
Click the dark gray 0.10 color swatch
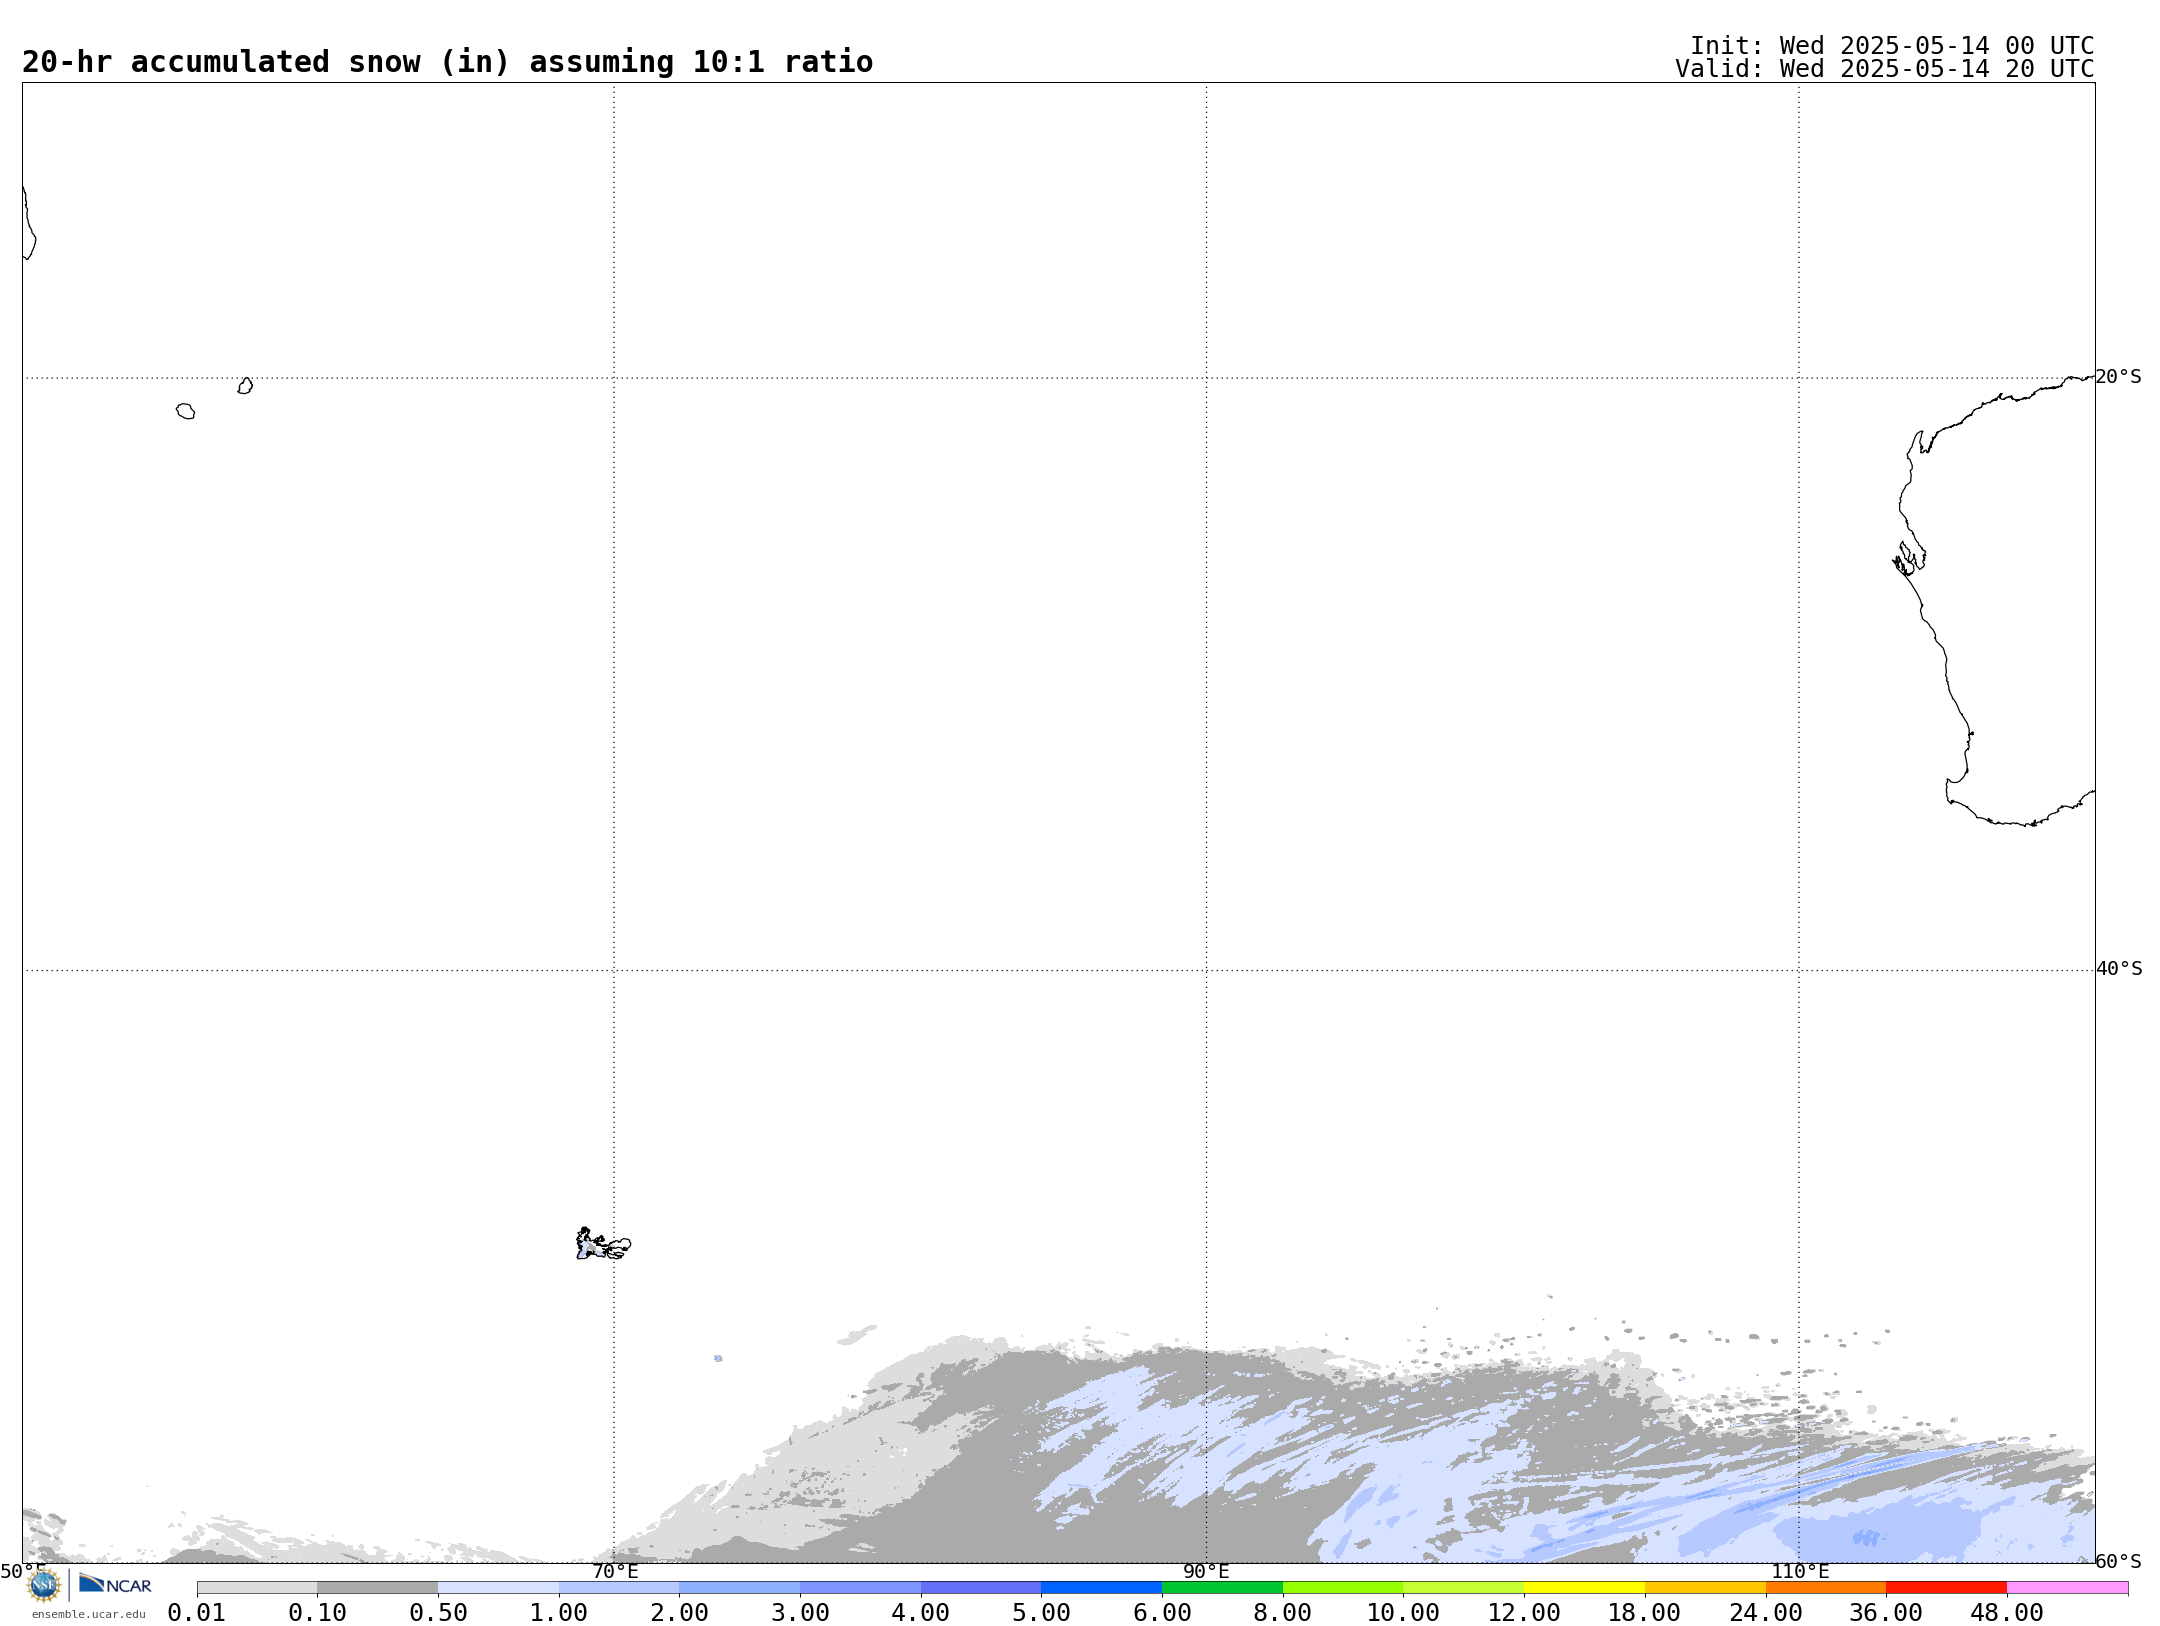pyautogui.click(x=378, y=1588)
